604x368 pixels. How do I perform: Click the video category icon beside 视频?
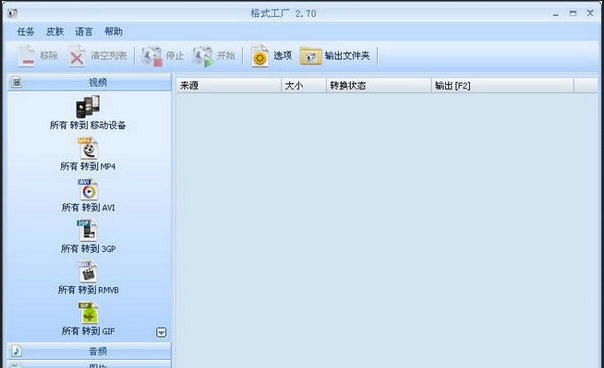click(16, 82)
